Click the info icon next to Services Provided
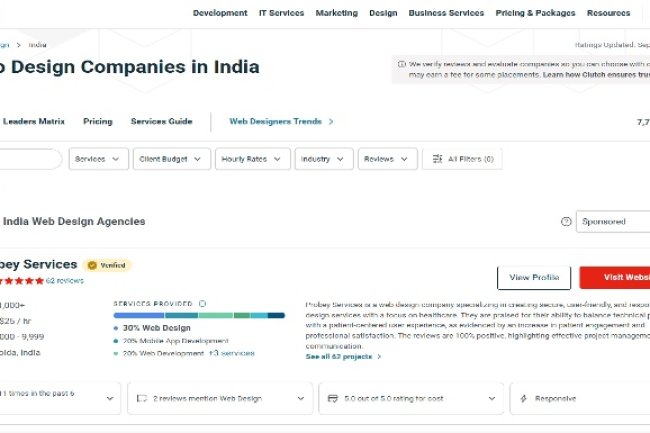 (x=202, y=303)
